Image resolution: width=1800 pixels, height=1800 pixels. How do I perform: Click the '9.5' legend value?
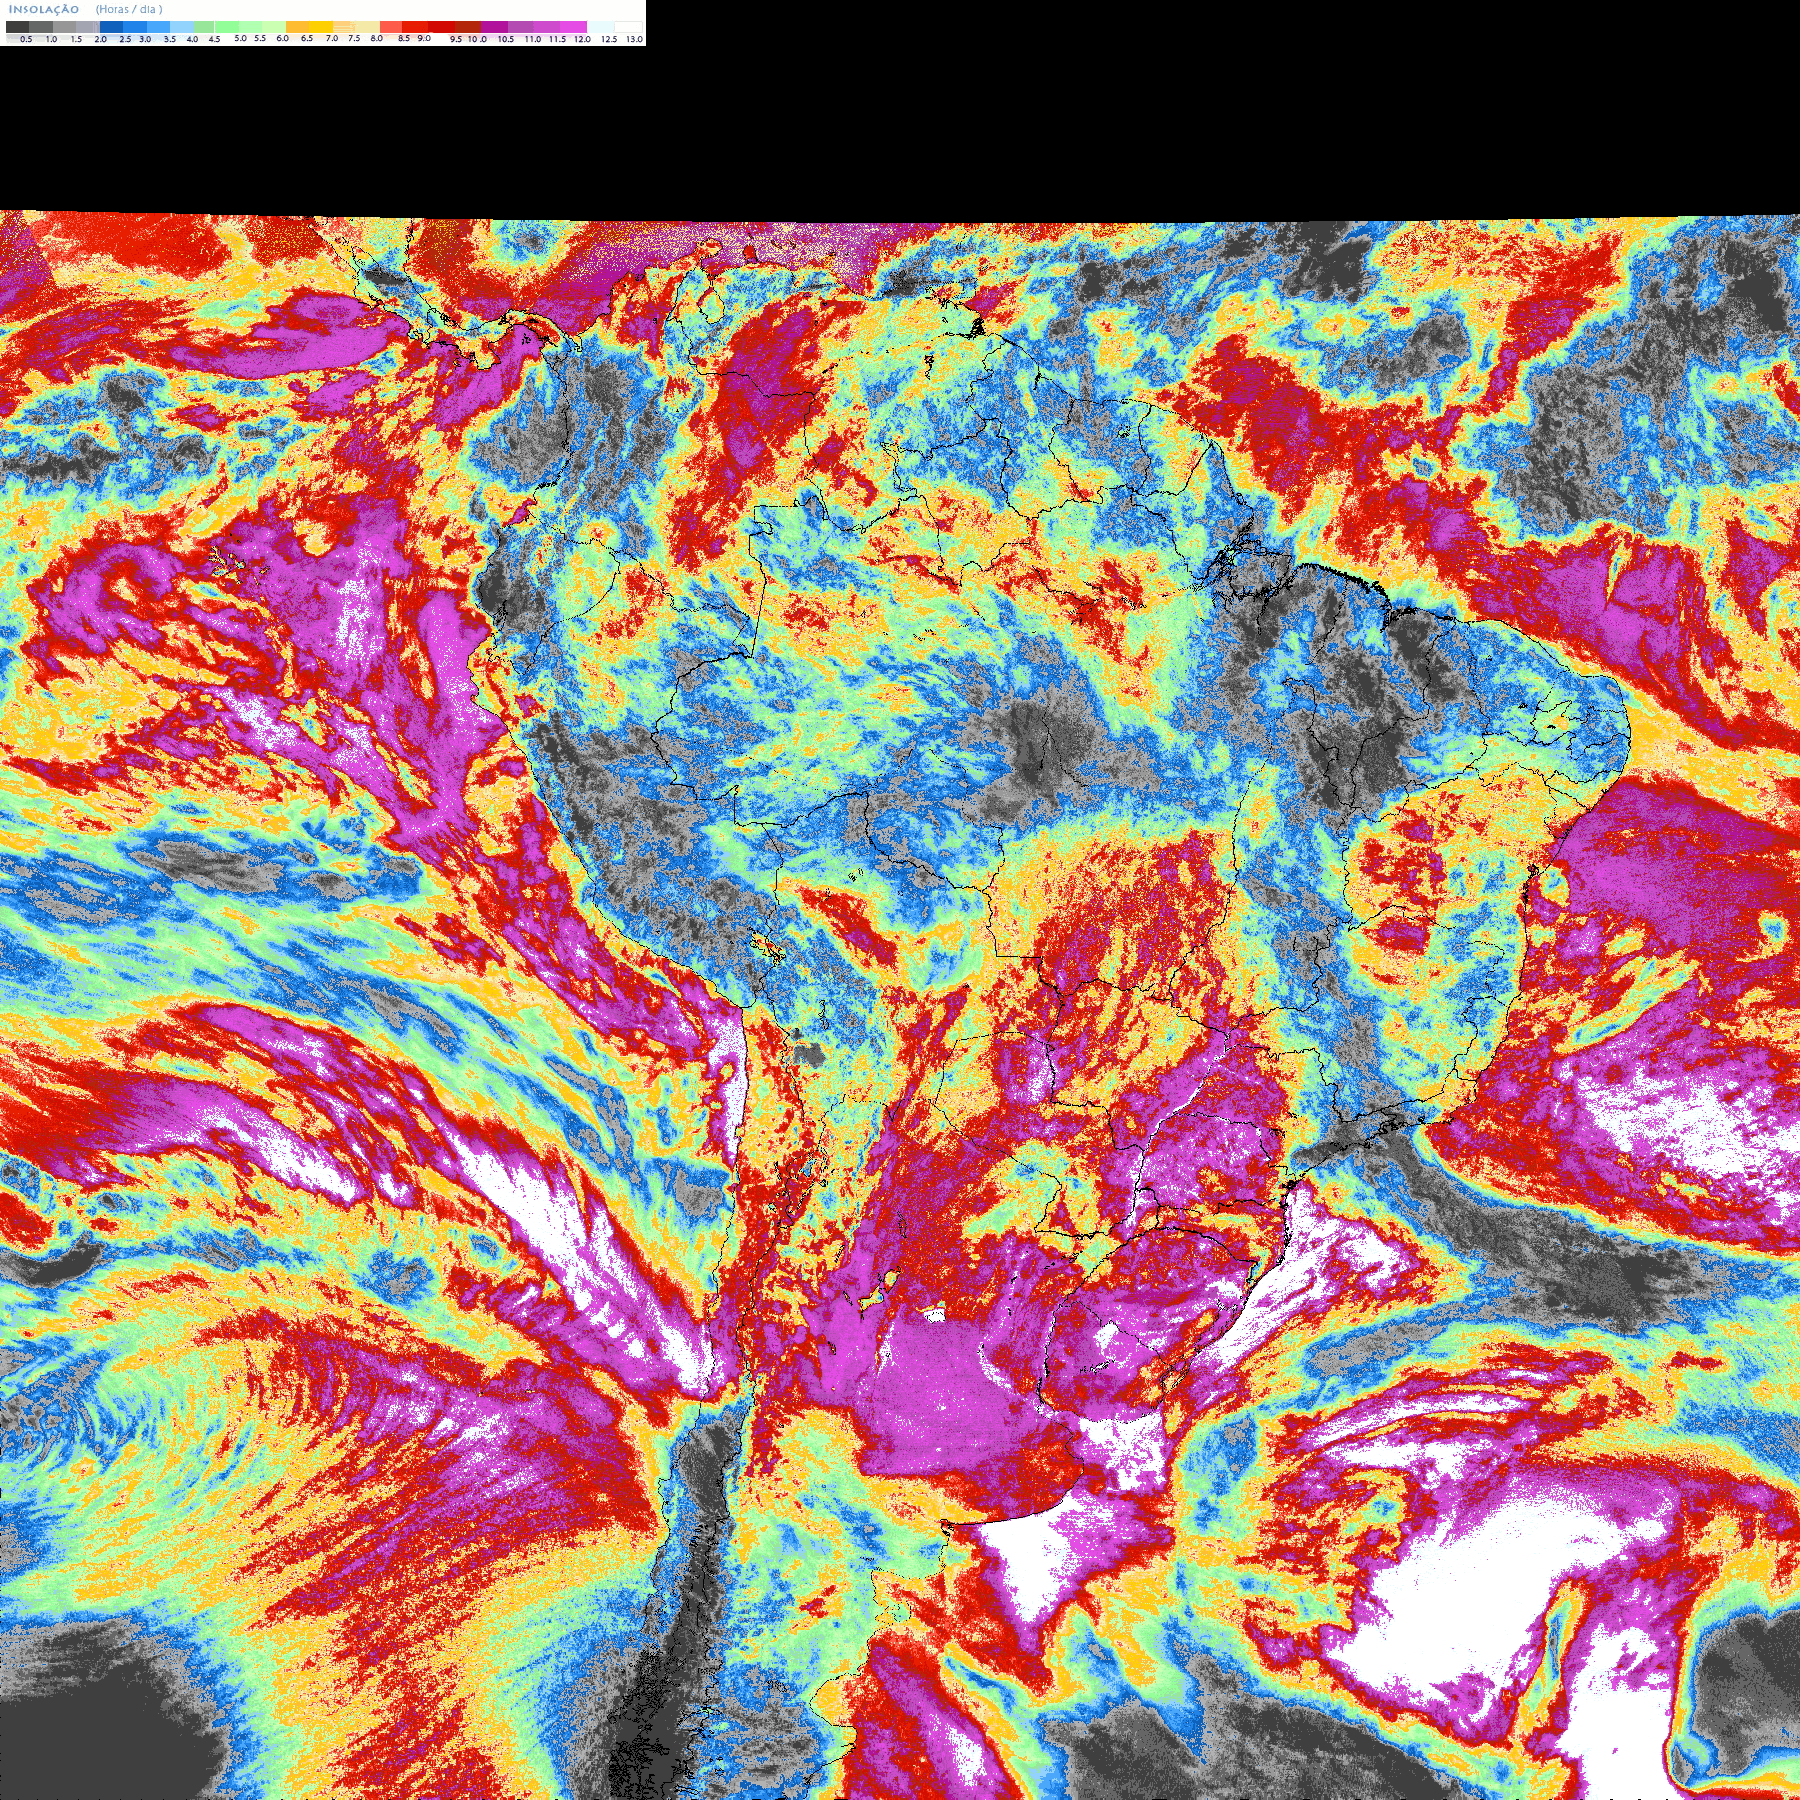[x=456, y=39]
